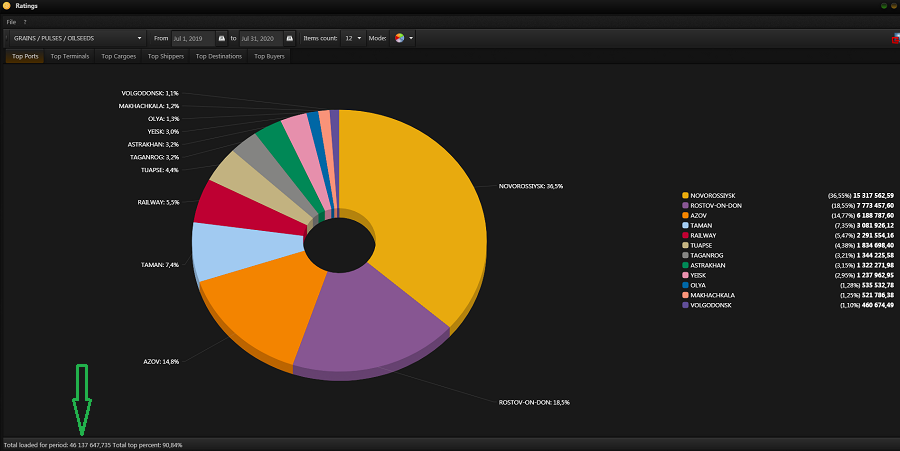The image size is (900, 451).
Task: Click legend value 6 188 787,60
Action: pyautogui.click(x=875, y=216)
